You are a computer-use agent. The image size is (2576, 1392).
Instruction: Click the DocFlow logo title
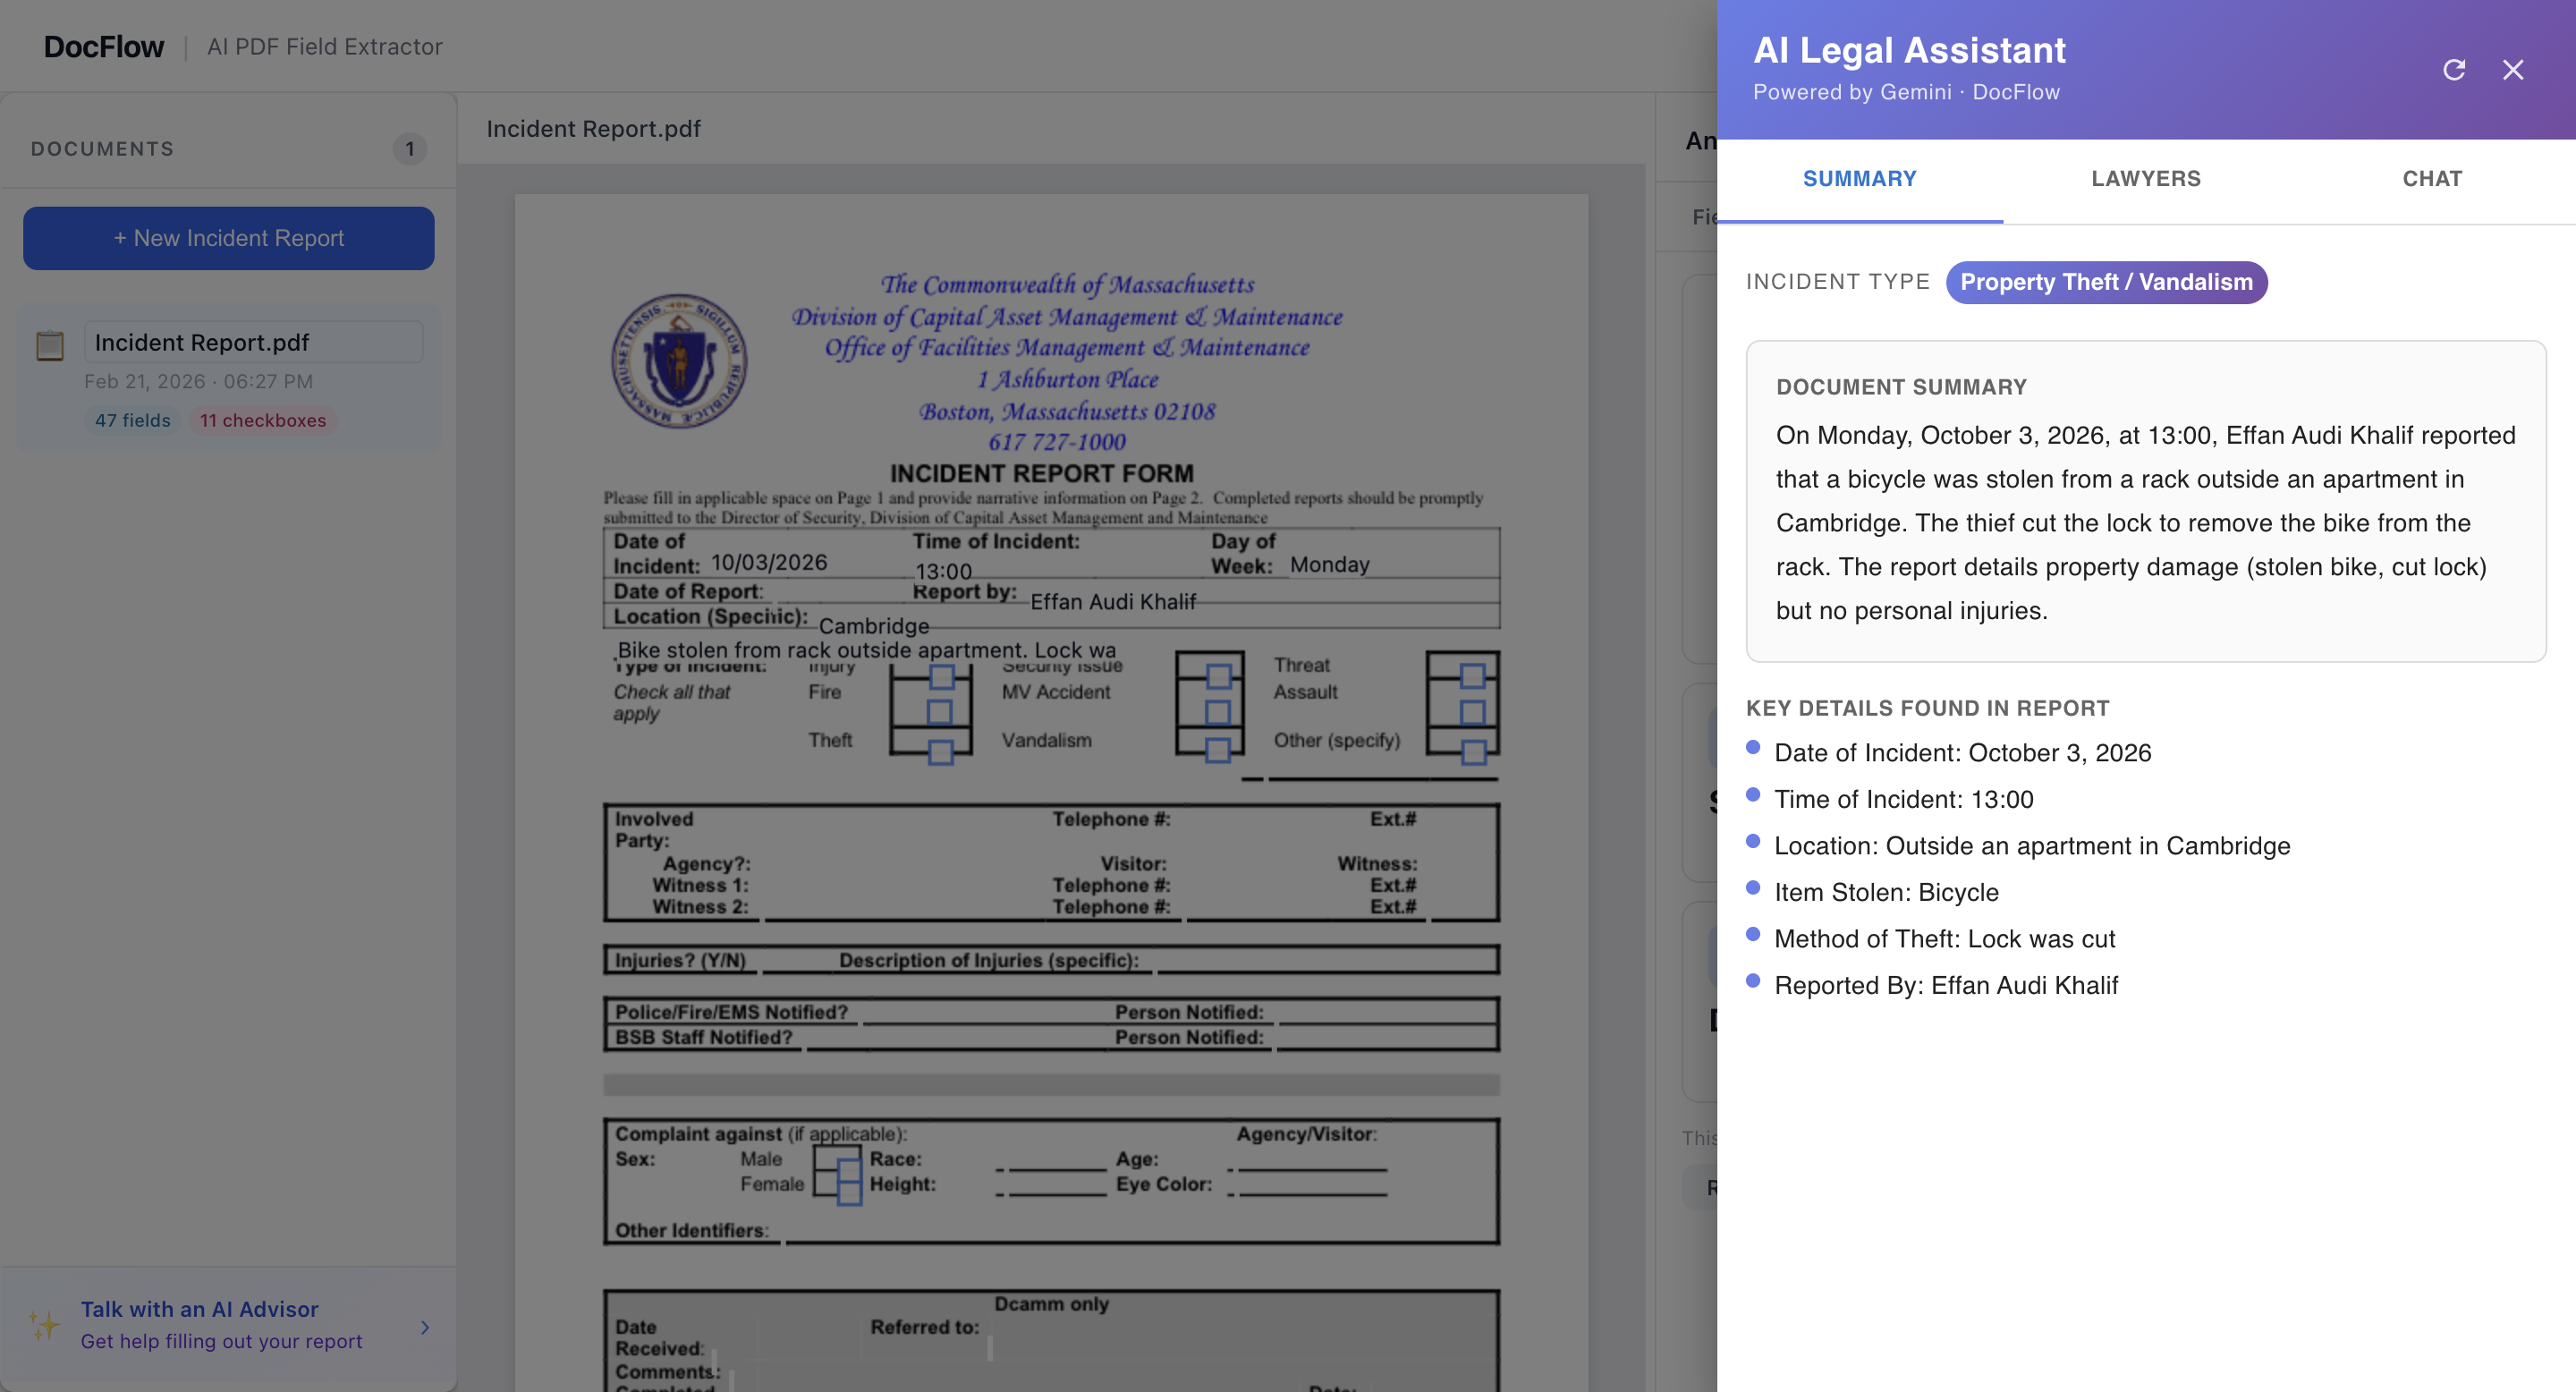click(x=103, y=47)
